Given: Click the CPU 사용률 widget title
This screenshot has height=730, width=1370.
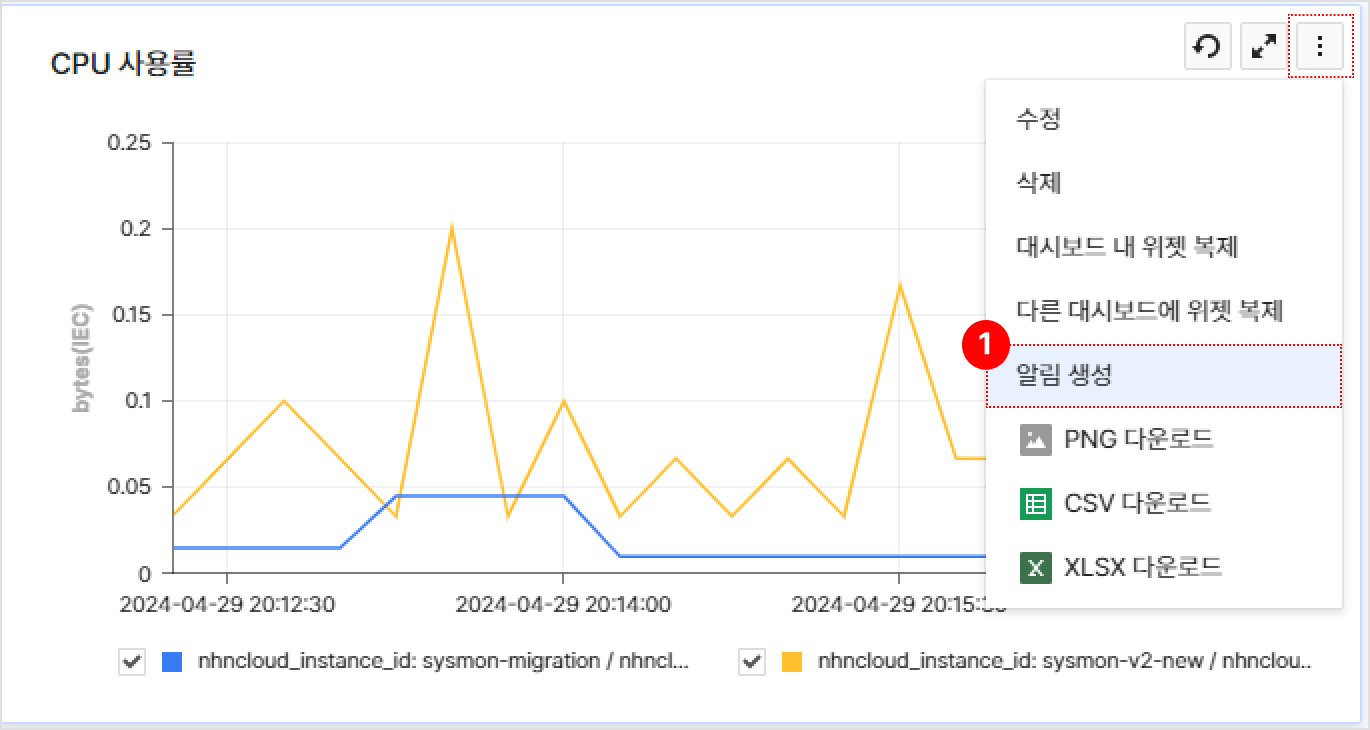Looking at the screenshot, I should 123,64.
